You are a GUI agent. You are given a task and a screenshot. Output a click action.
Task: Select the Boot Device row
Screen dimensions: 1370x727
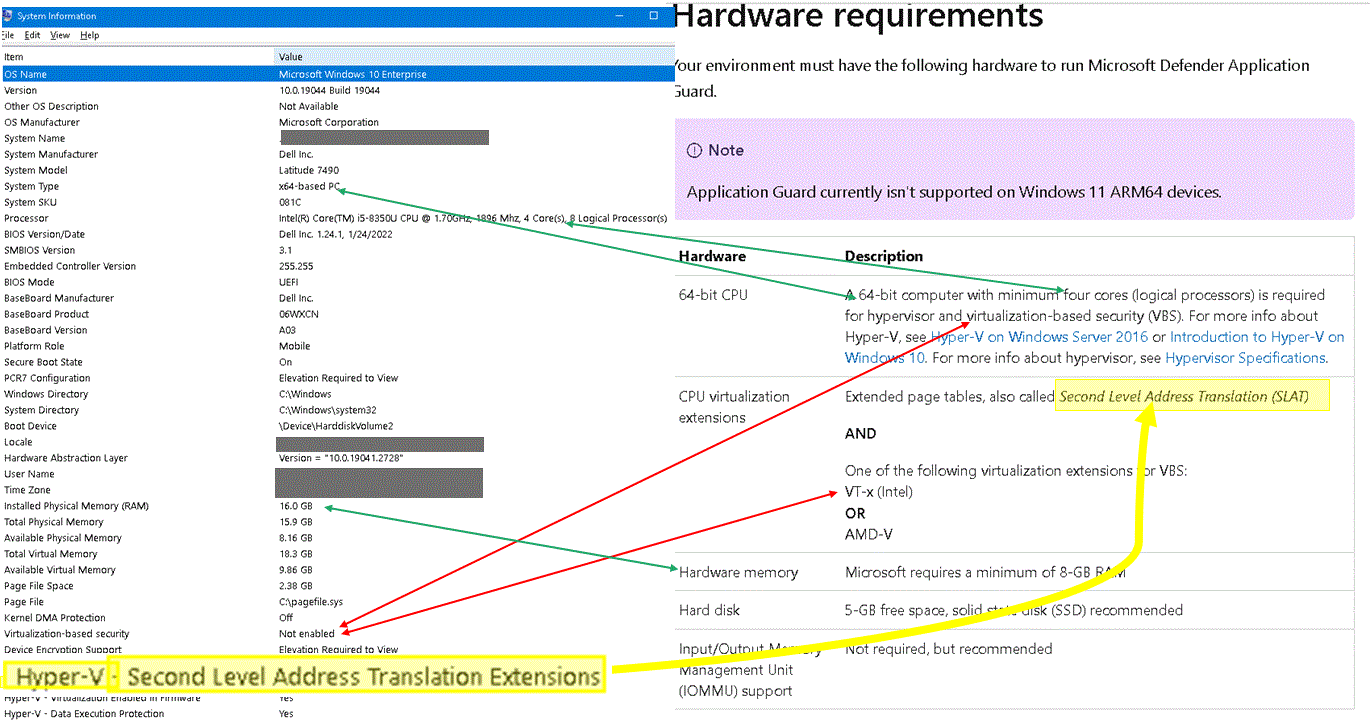click(x=337, y=426)
